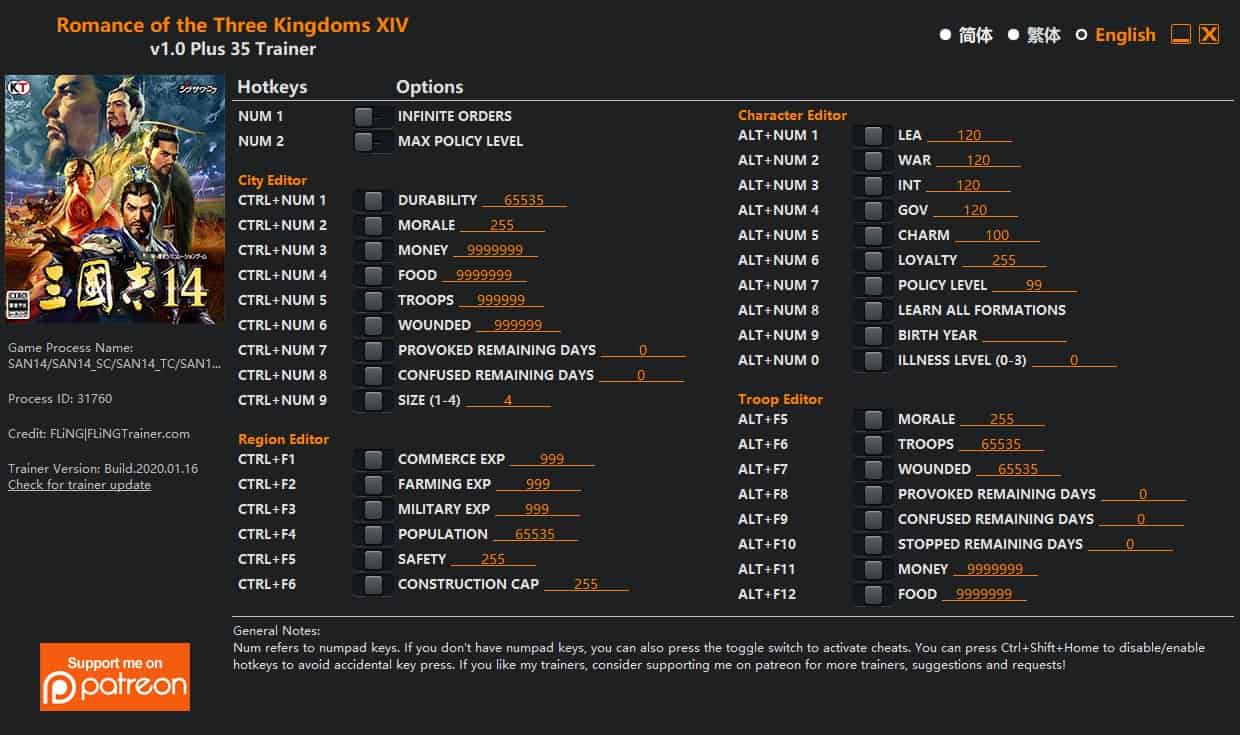Toggle city WOUNDED cheat (CTRL+NUM 6)

pos(373,325)
